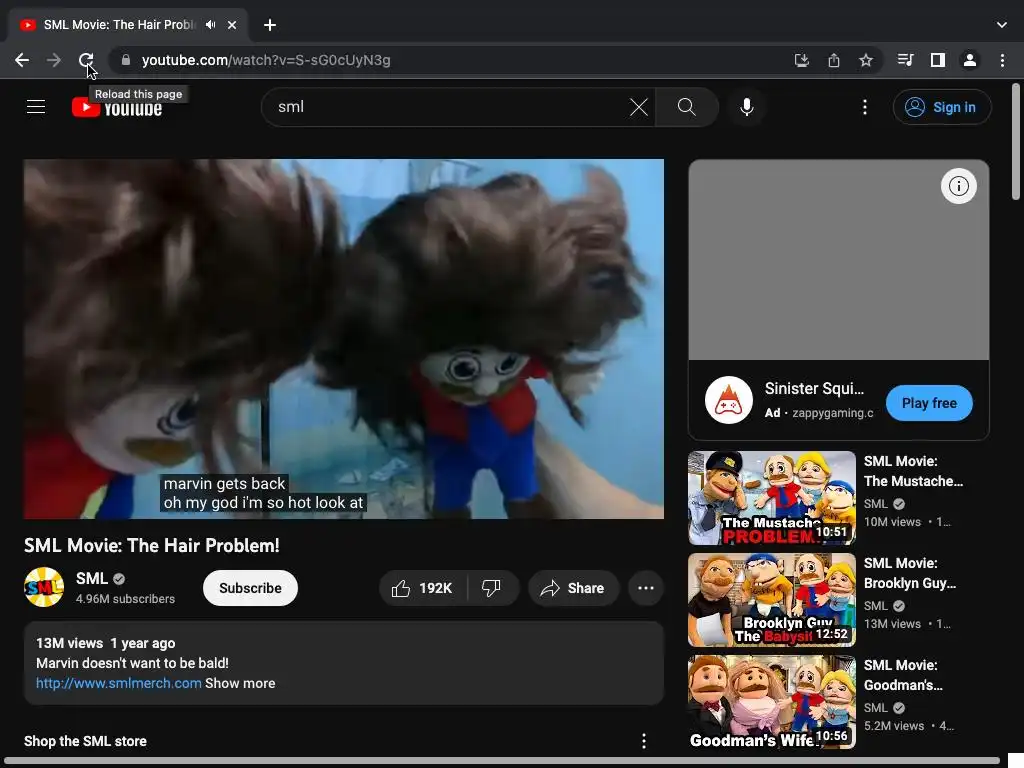This screenshot has width=1024, height=768.
Task: Reload this page
Action: click(86, 60)
